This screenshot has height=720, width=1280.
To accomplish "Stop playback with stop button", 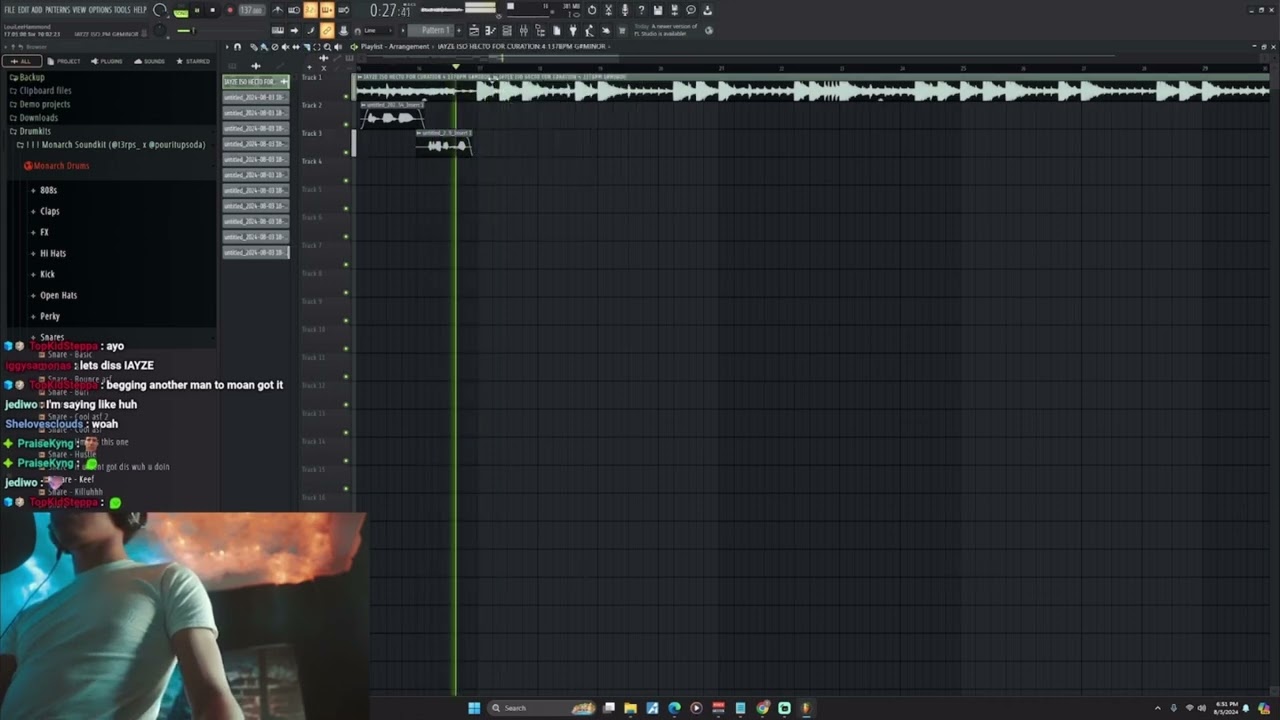I will pos(213,10).
